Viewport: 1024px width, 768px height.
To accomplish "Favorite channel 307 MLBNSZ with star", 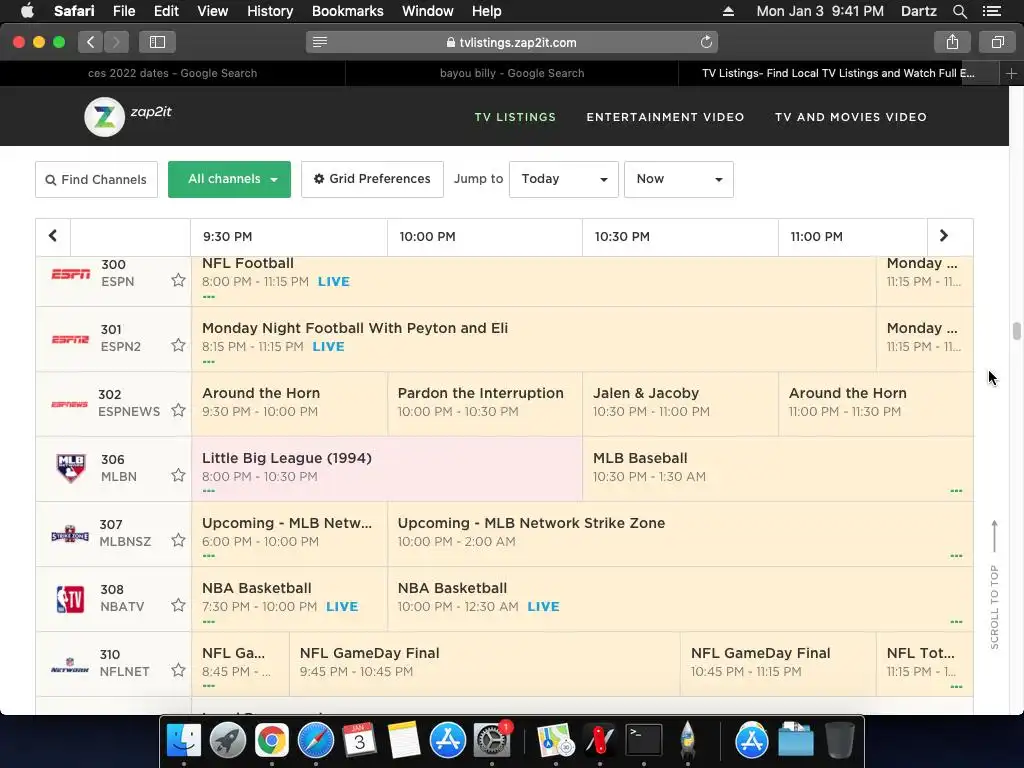I will 178,540.
